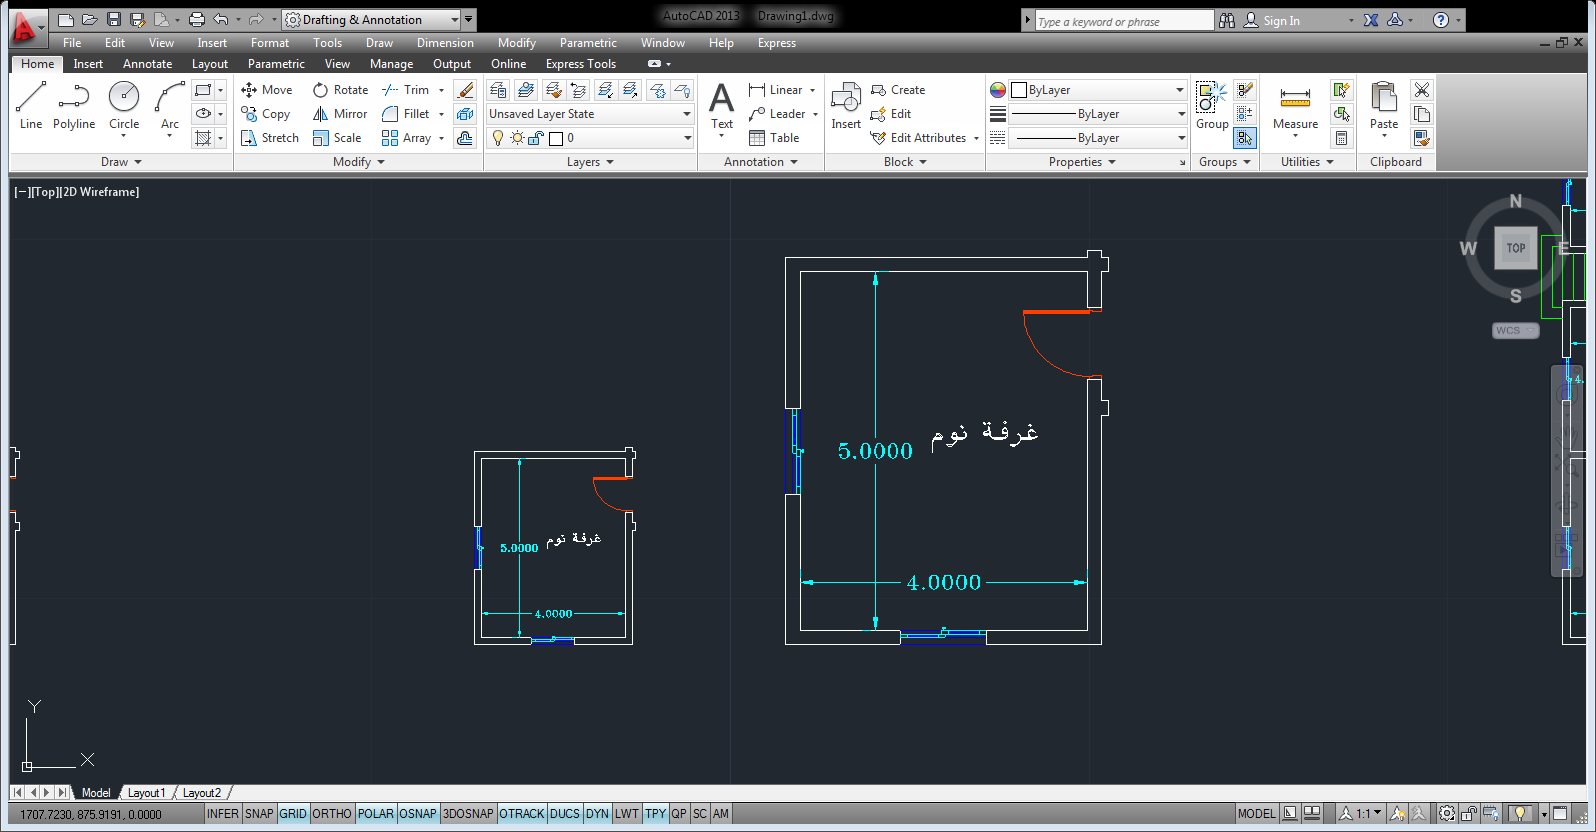Click the Rotate tool
The image size is (1596, 832).
340,90
